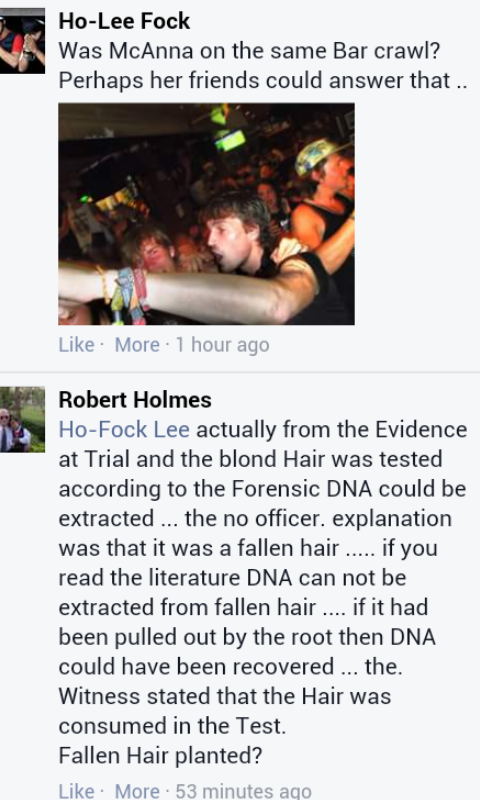Viewport: 480px width, 800px height.
Task: Select the 'Witness stated that the Hair was' line
Action: (x=225, y=696)
